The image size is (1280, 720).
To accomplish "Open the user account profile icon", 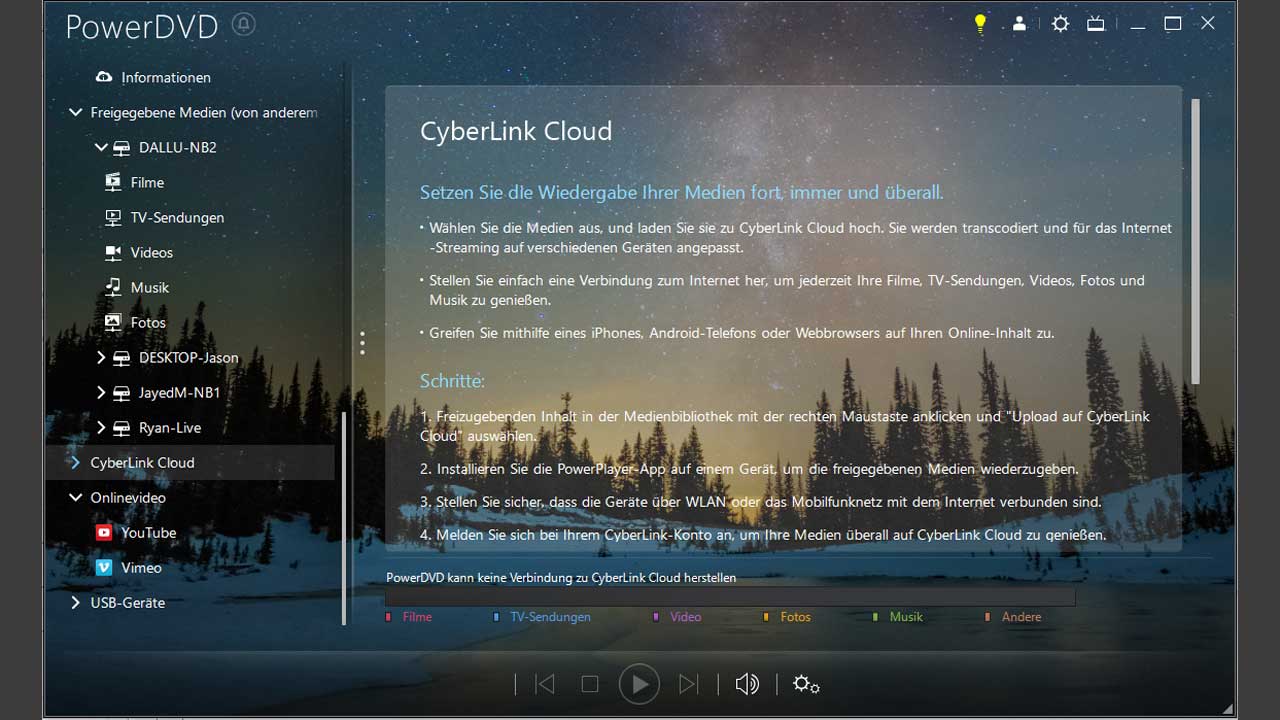I will (x=1019, y=24).
